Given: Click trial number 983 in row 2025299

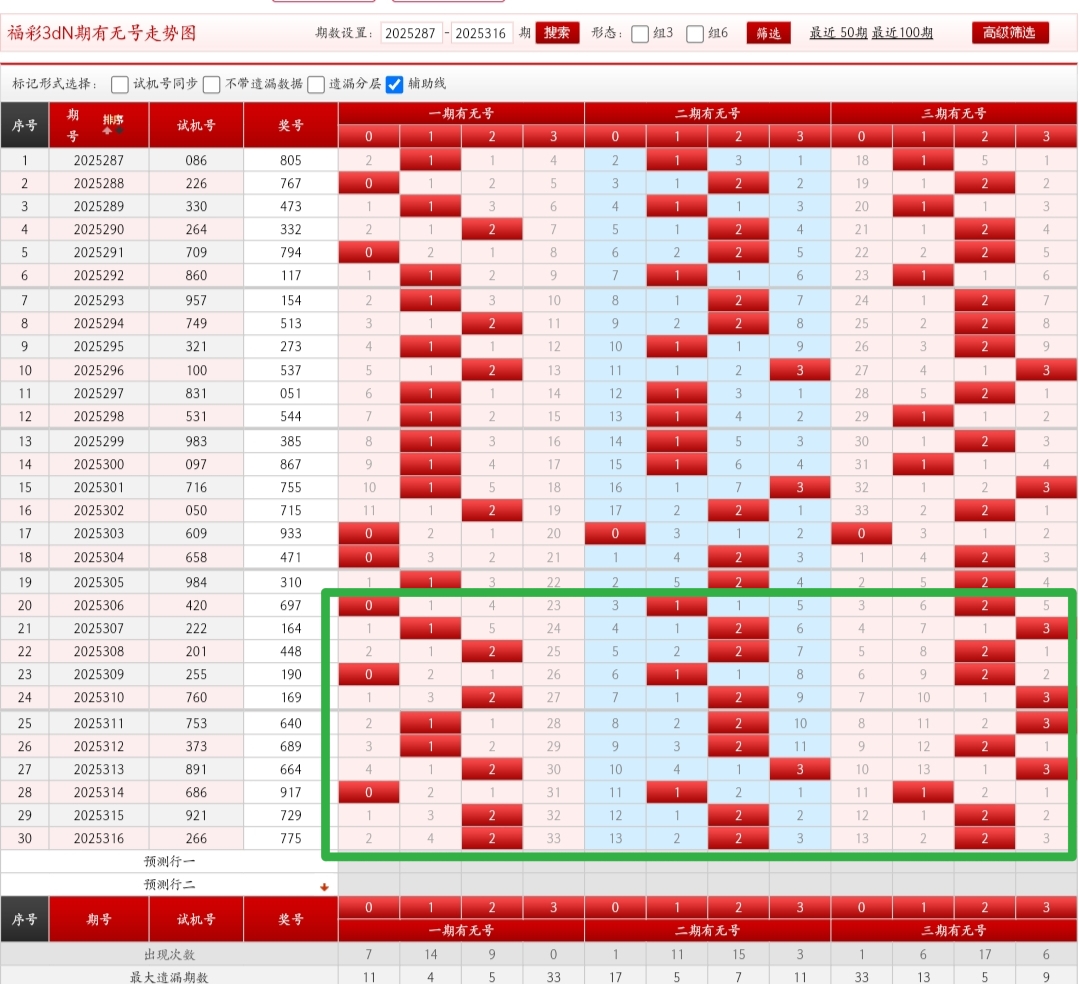Looking at the screenshot, I should point(196,441).
